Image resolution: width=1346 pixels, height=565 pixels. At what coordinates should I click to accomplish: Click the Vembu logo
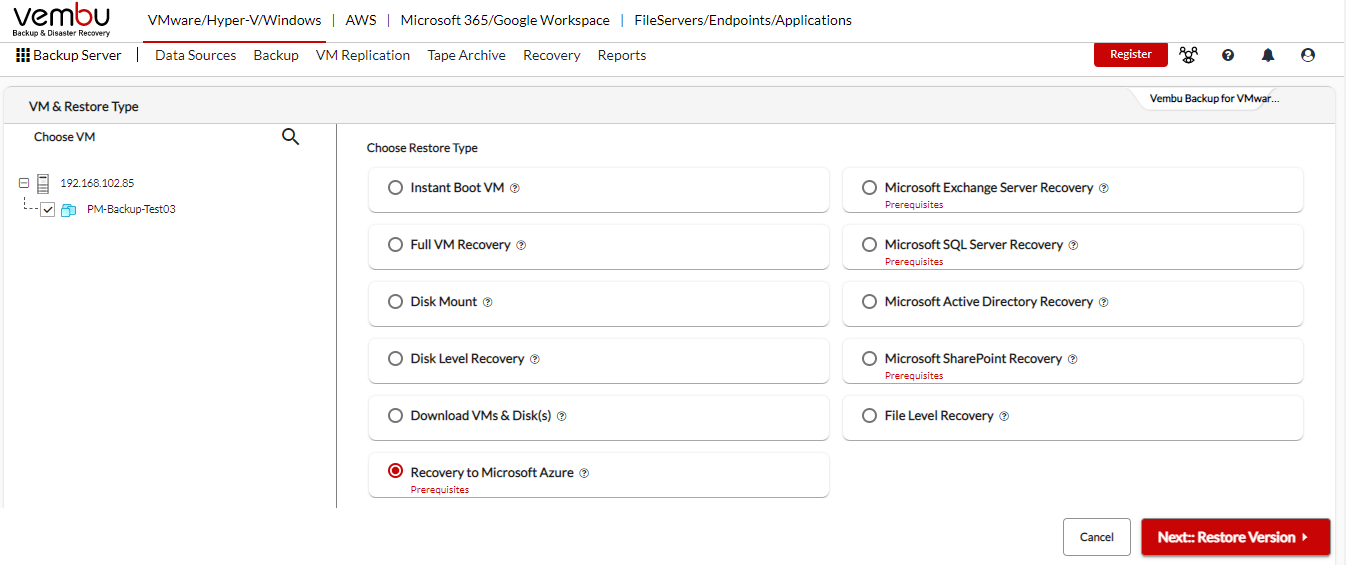(62, 20)
